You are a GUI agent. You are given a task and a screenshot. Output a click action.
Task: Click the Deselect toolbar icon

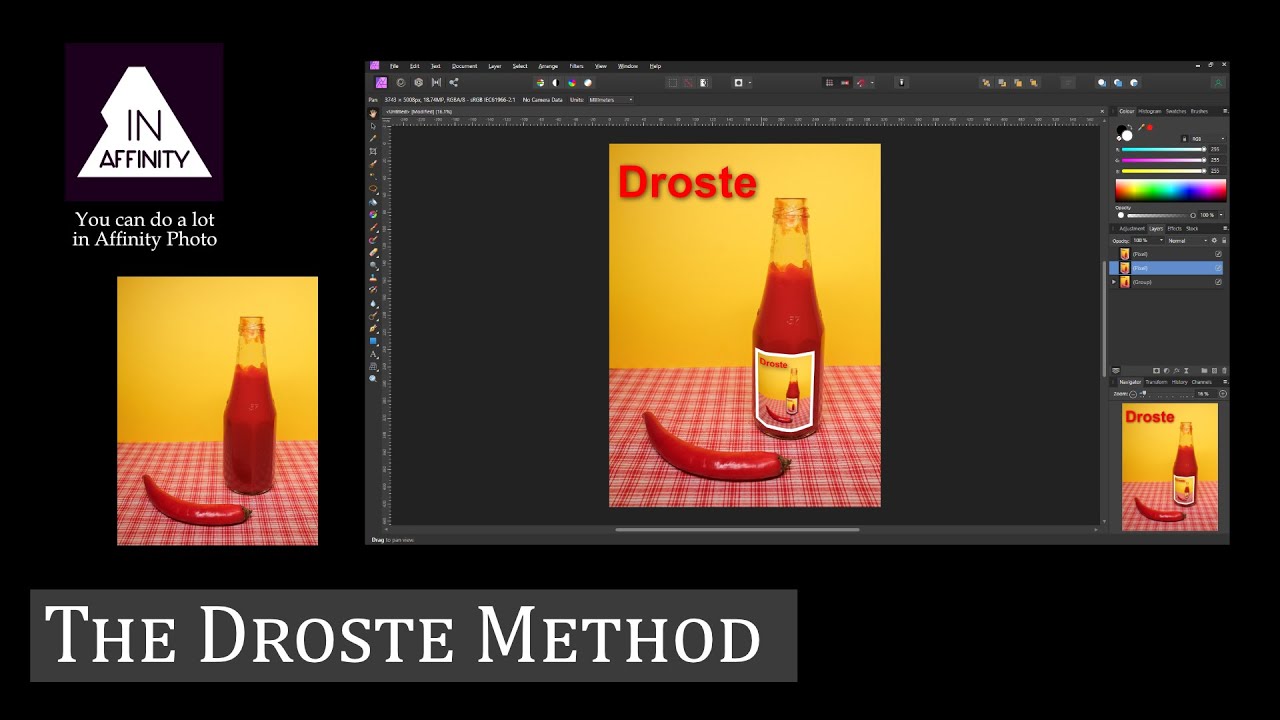click(688, 83)
